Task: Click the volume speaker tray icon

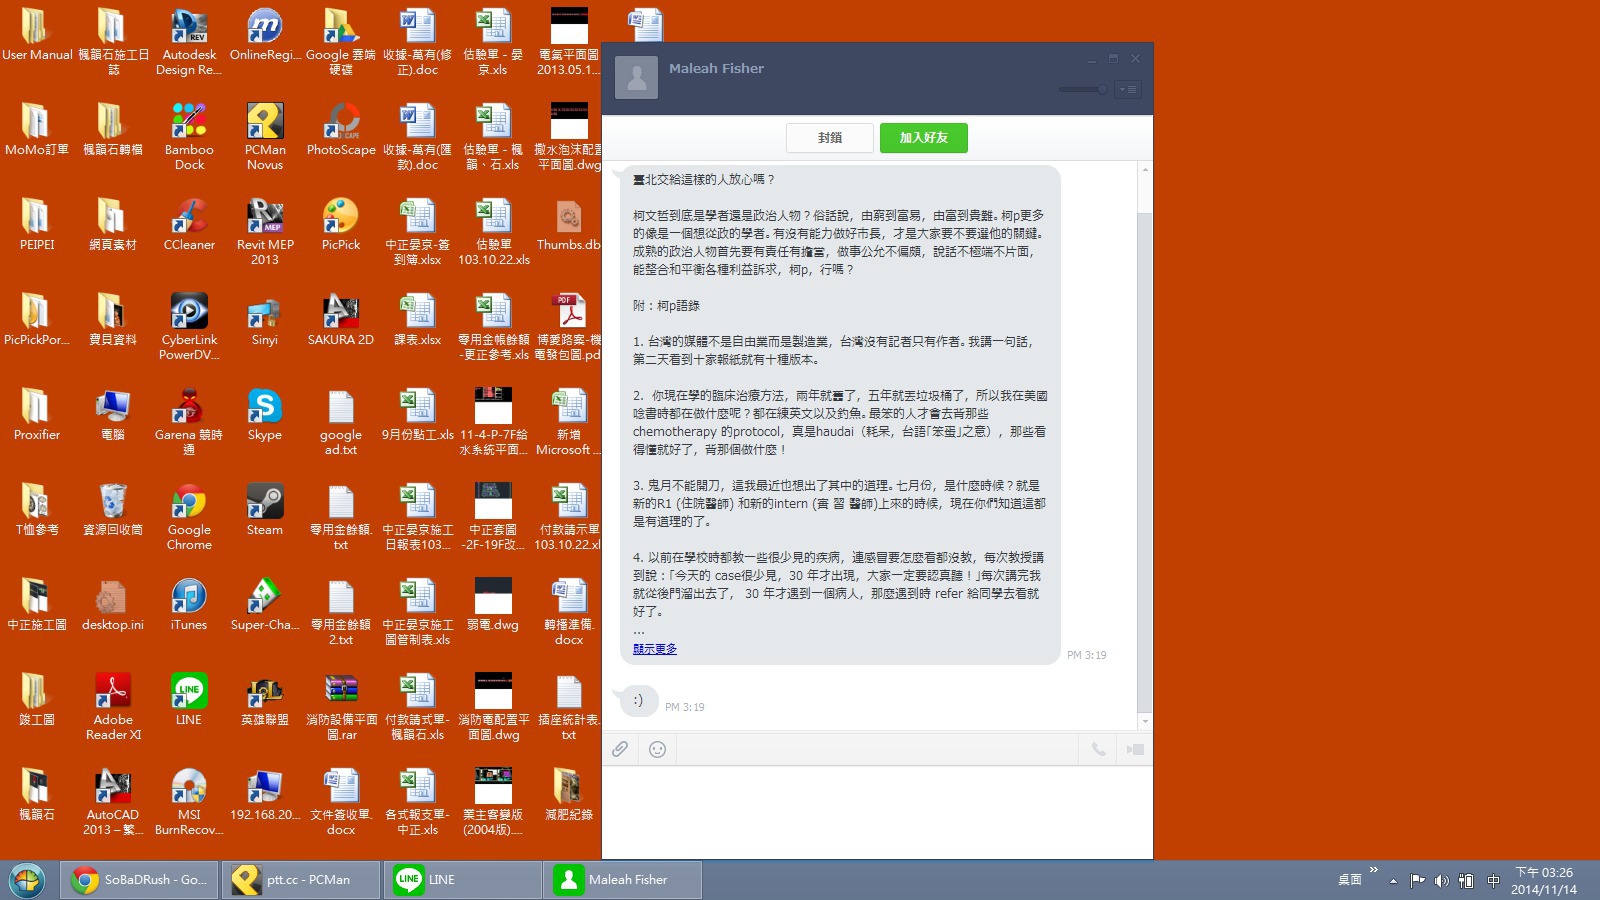Action: pos(1441,881)
